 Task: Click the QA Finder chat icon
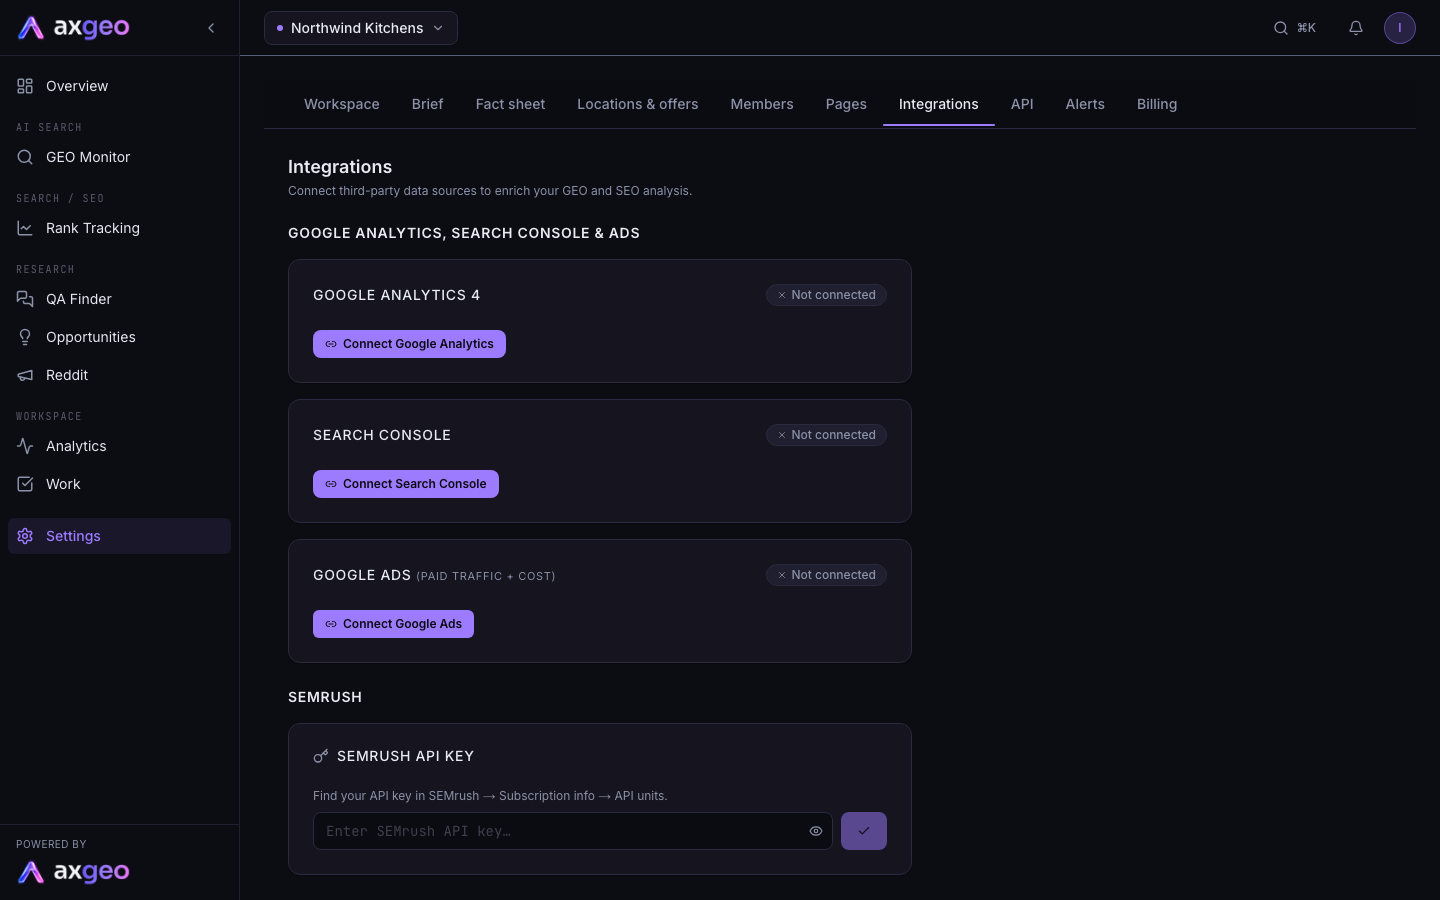pos(25,299)
